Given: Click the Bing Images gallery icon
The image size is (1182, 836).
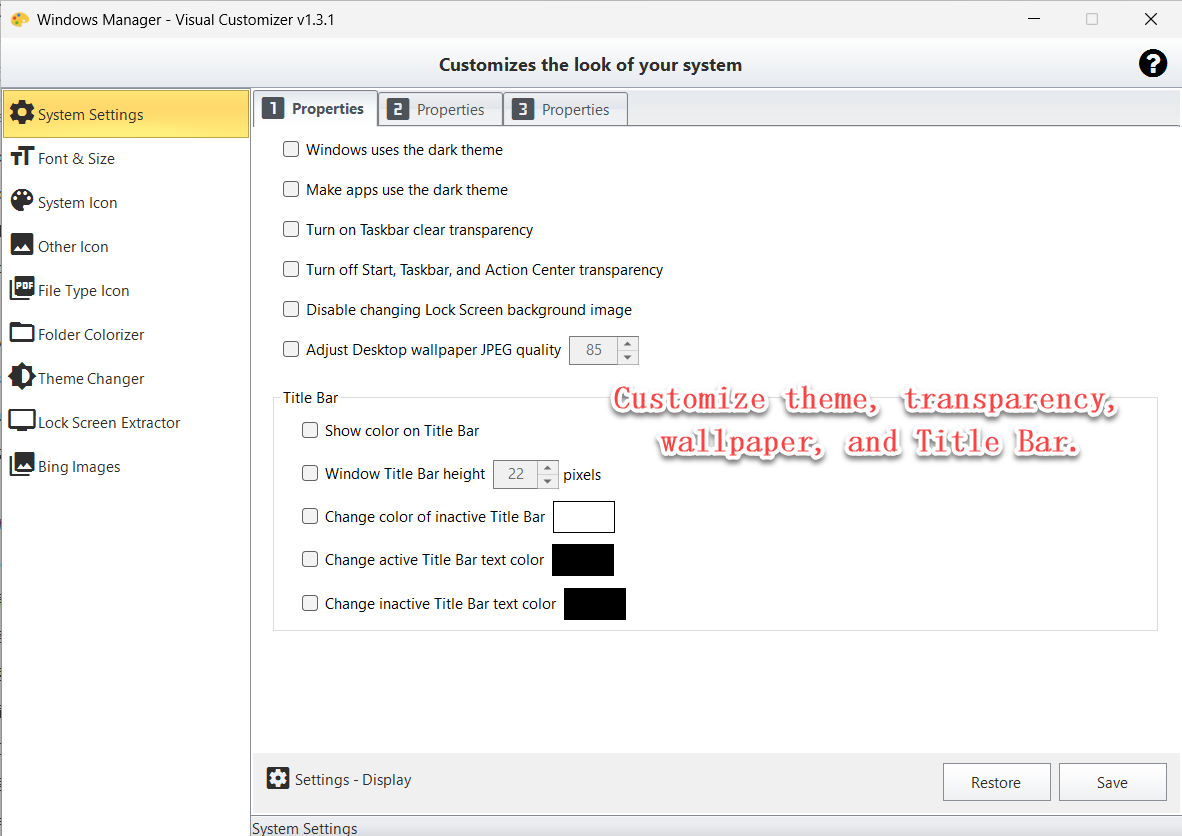Looking at the screenshot, I should (22, 464).
